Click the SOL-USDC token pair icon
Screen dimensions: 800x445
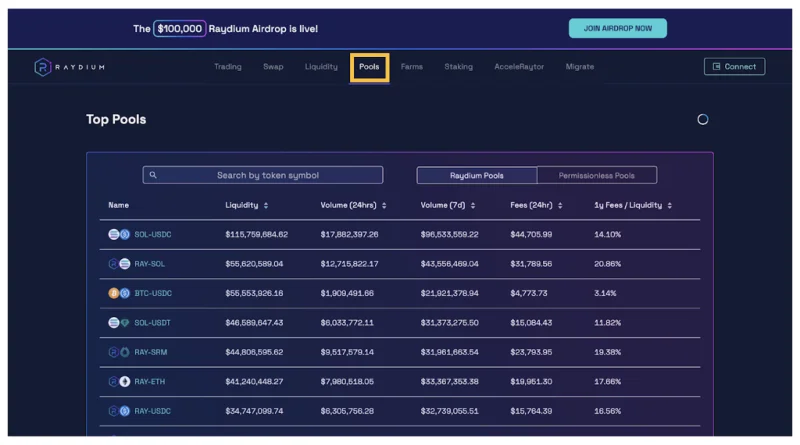[x=119, y=234]
